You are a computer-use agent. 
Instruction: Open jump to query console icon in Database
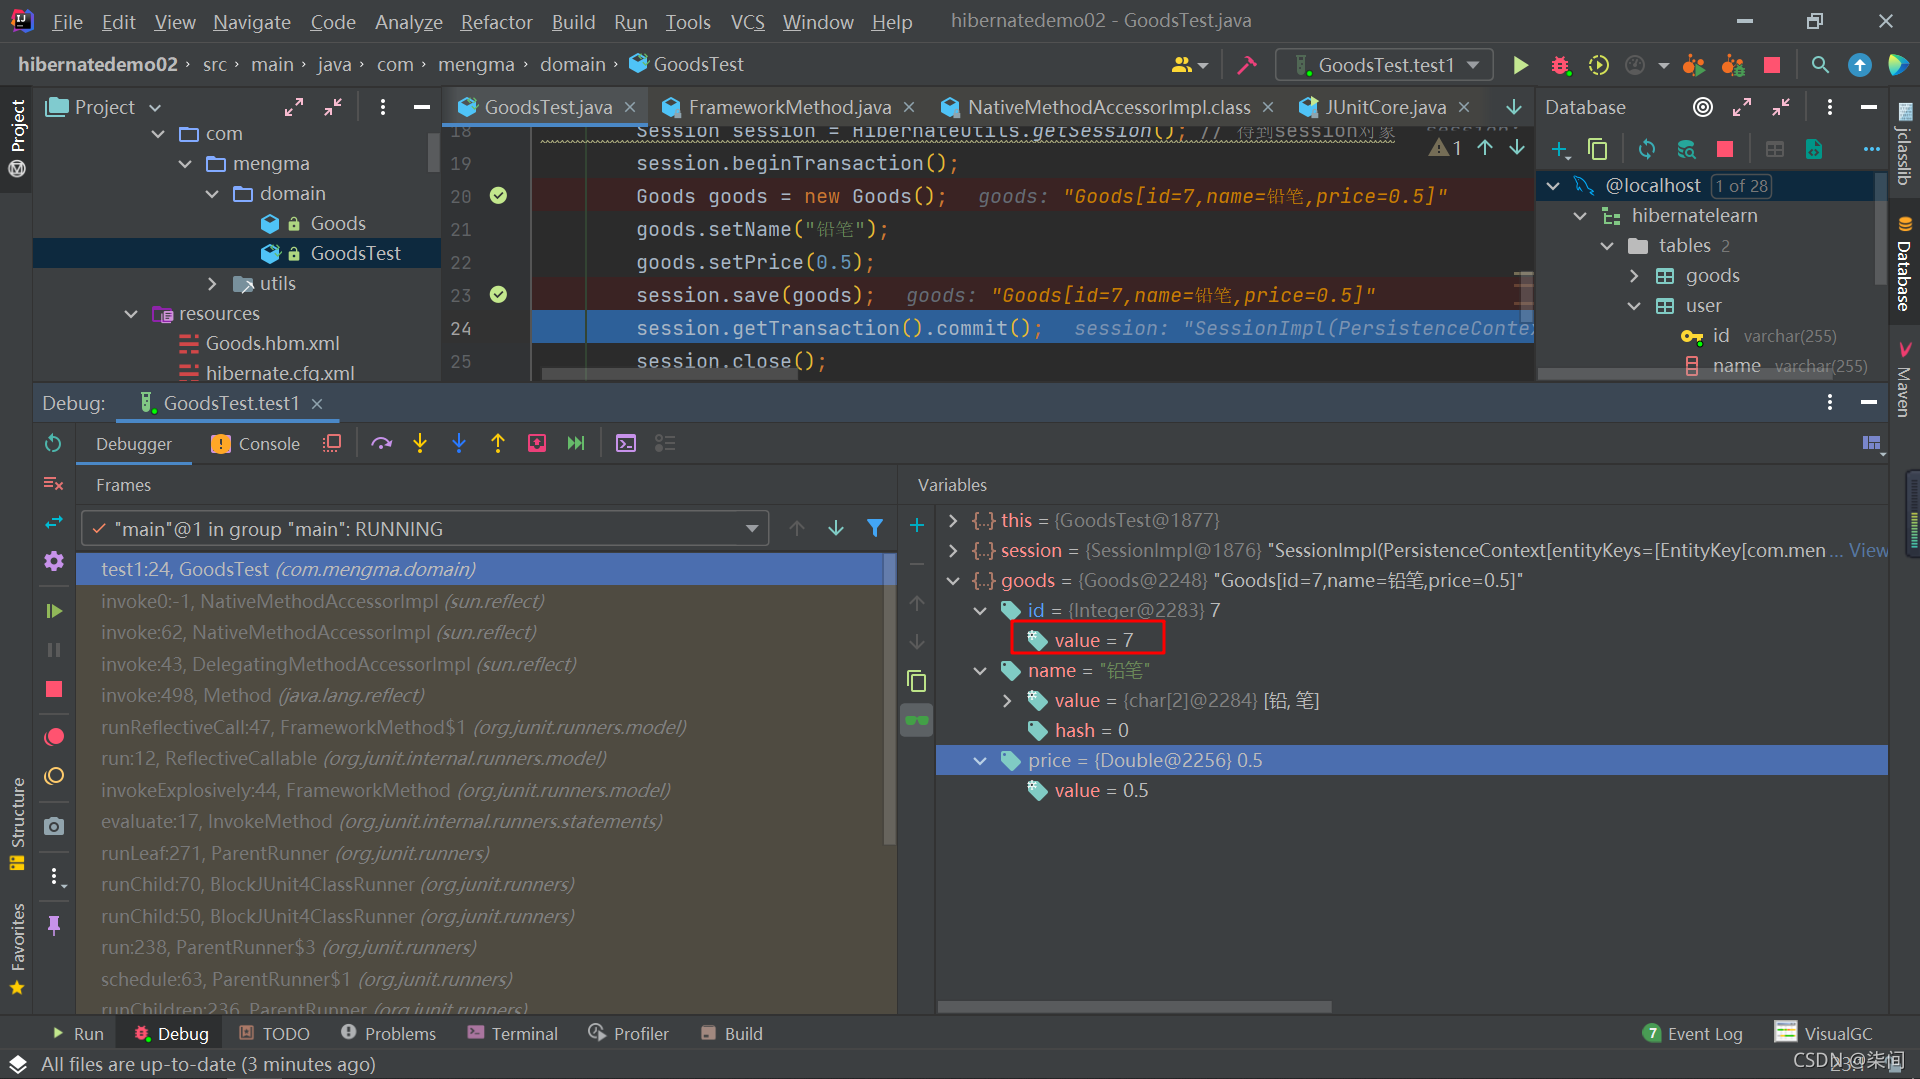(1814, 149)
